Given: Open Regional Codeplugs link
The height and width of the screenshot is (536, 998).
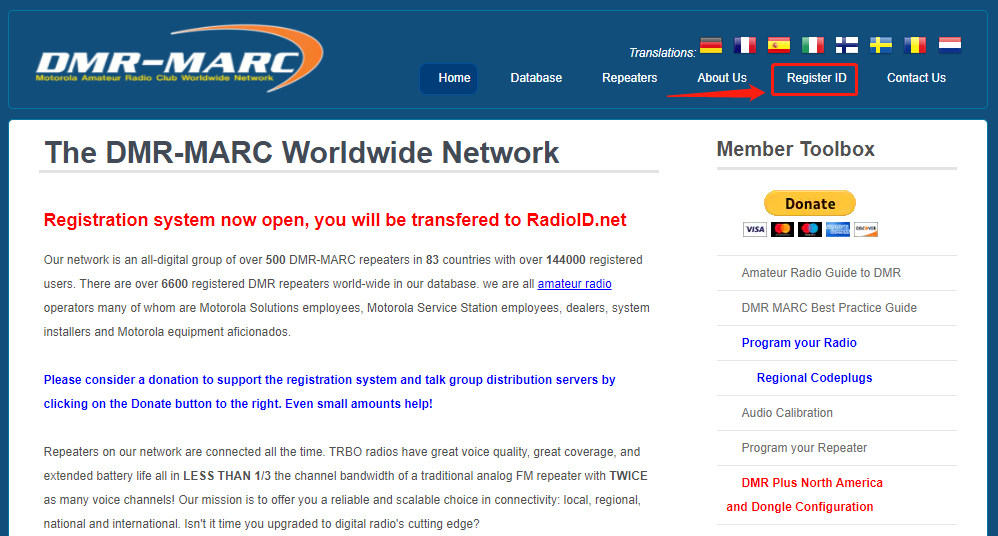Looking at the screenshot, I should 814,378.
